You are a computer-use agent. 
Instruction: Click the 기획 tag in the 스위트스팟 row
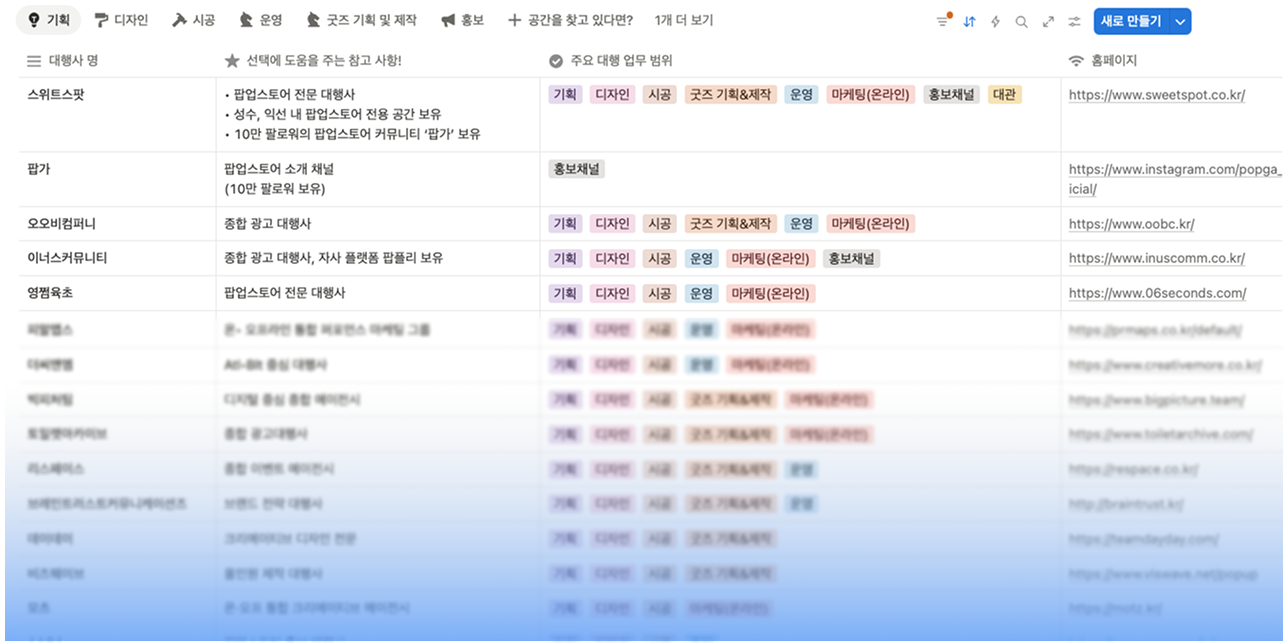[565, 95]
